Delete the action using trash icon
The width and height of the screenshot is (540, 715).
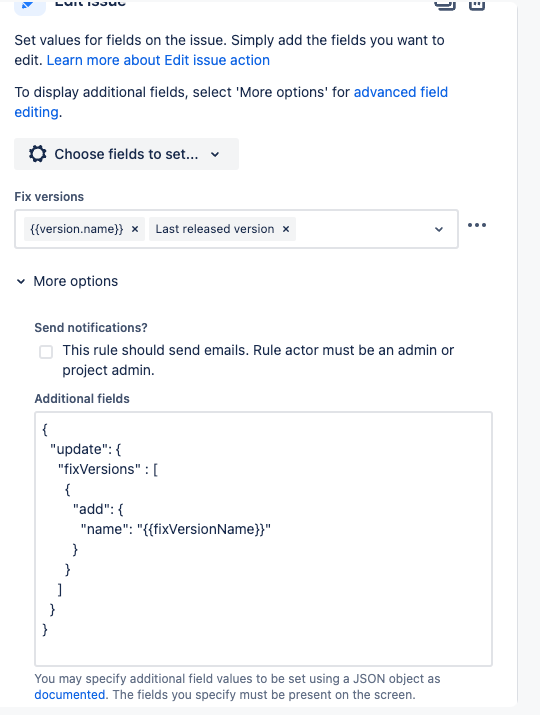[x=477, y=5]
